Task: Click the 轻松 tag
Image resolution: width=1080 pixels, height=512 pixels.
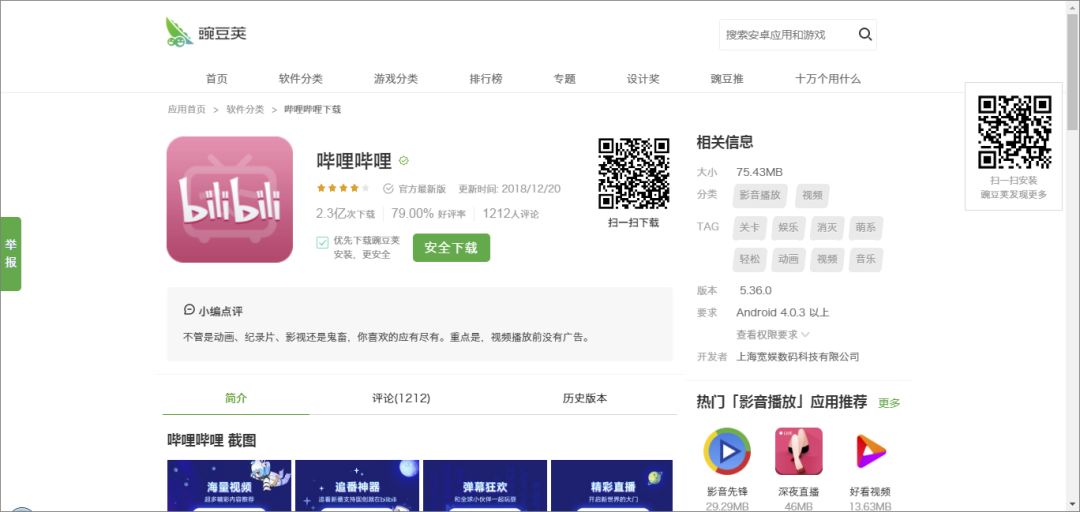Action: (x=749, y=259)
